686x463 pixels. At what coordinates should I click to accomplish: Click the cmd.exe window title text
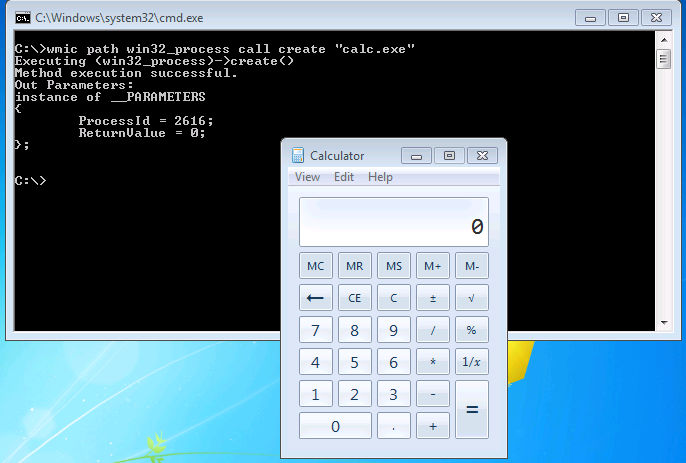point(119,18)
